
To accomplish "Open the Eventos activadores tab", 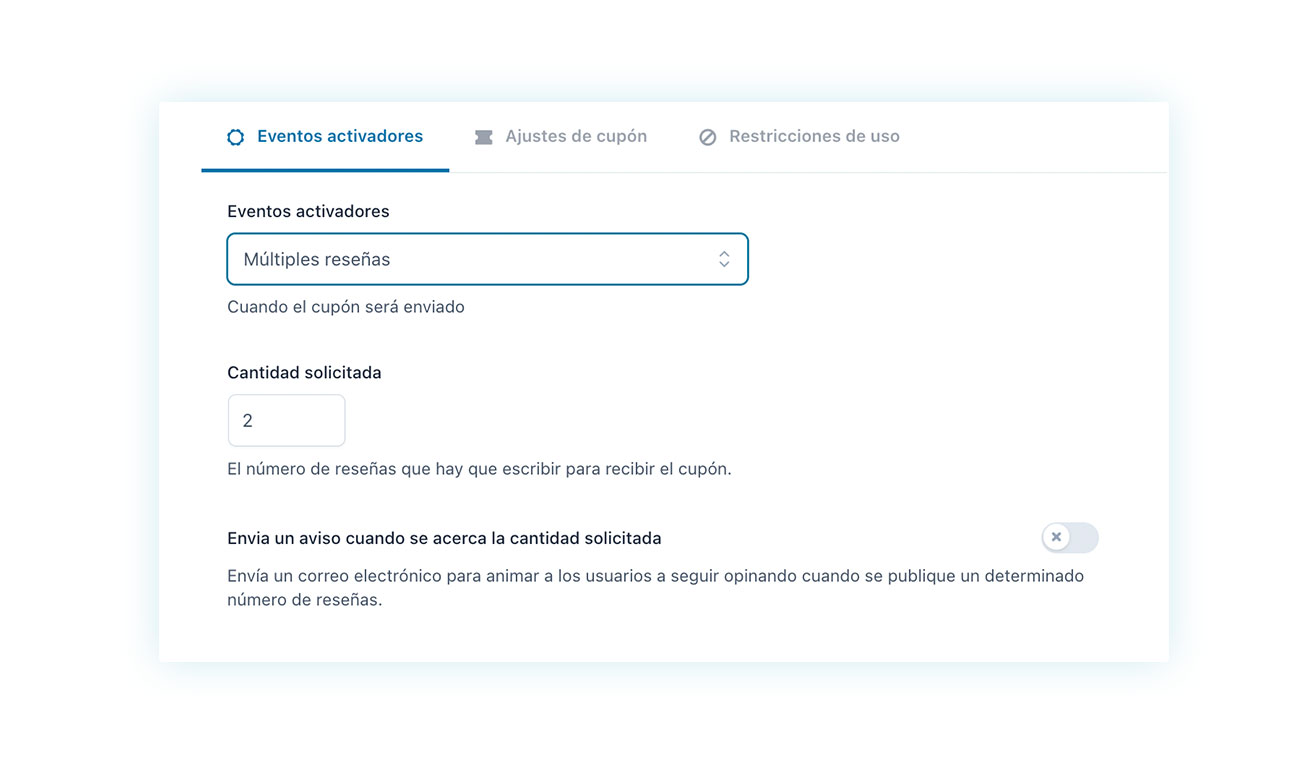I will click(x=325, y=136).
